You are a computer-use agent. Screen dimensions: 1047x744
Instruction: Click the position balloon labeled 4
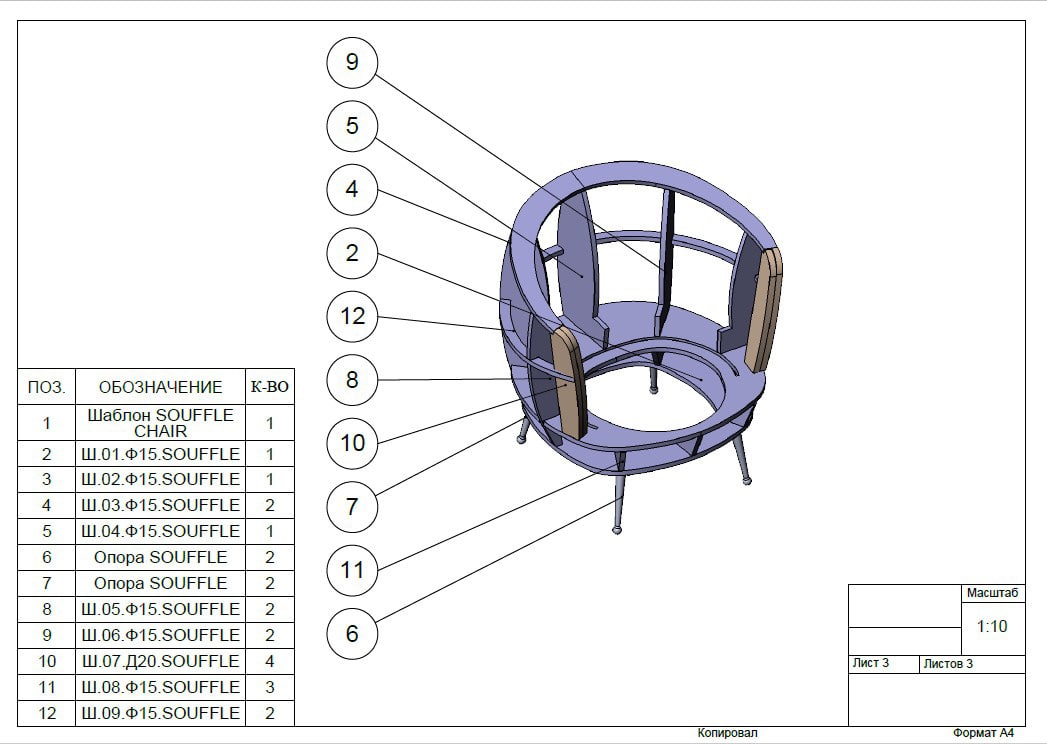(352, 189)
